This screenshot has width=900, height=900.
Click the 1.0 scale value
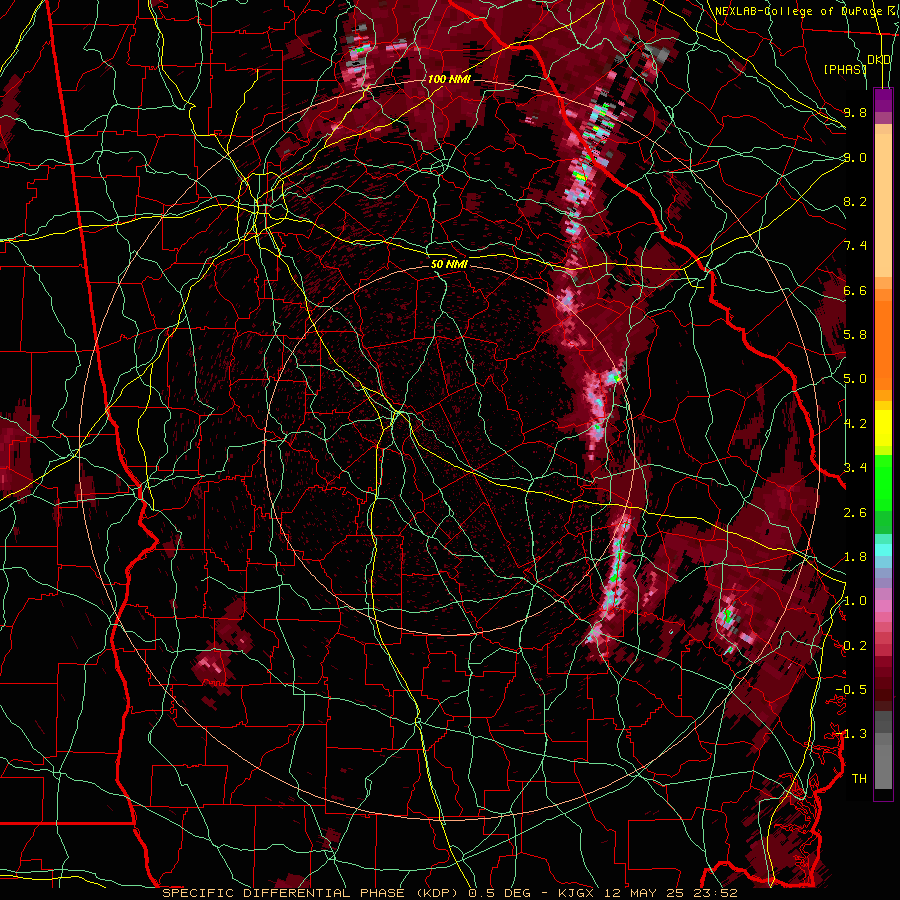[x=855, y=601]
